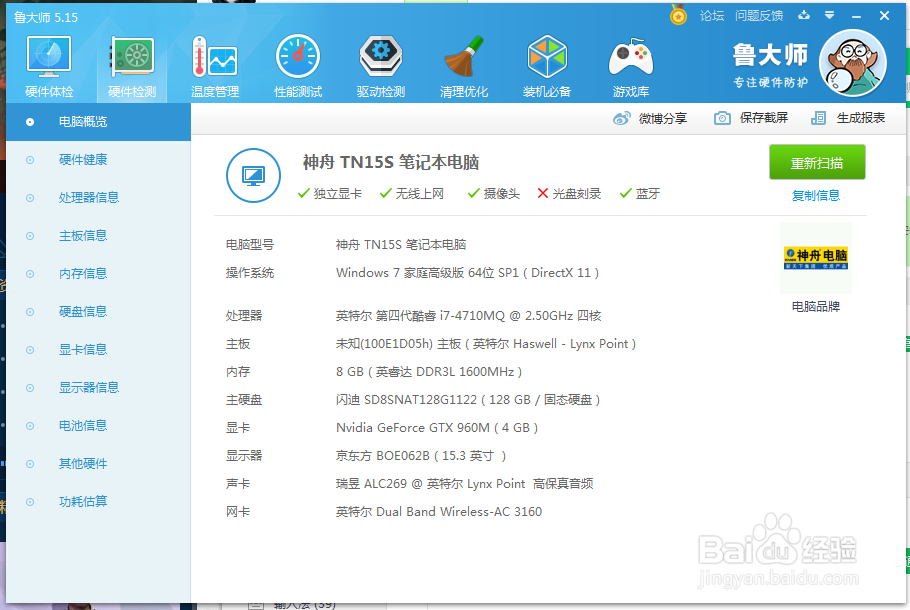Image resolution: width=910 pixels, height=610 pixels.
Task: Click the Windows 7 家庭高级版 operating system value
Action: (x=467, y=273)
